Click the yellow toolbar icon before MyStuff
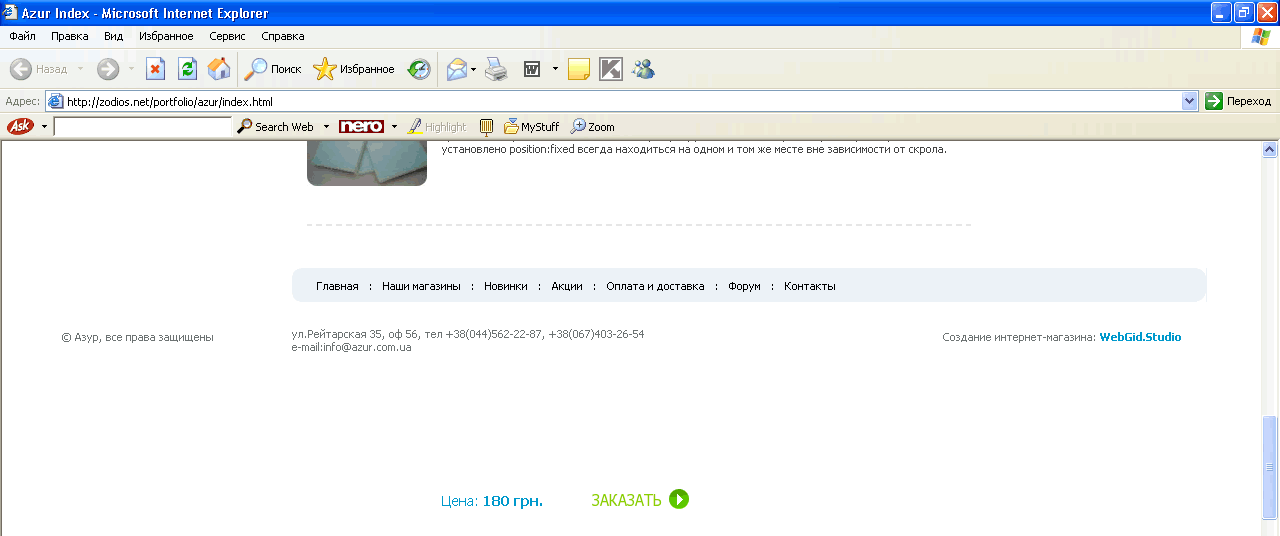 pos(487,127)
